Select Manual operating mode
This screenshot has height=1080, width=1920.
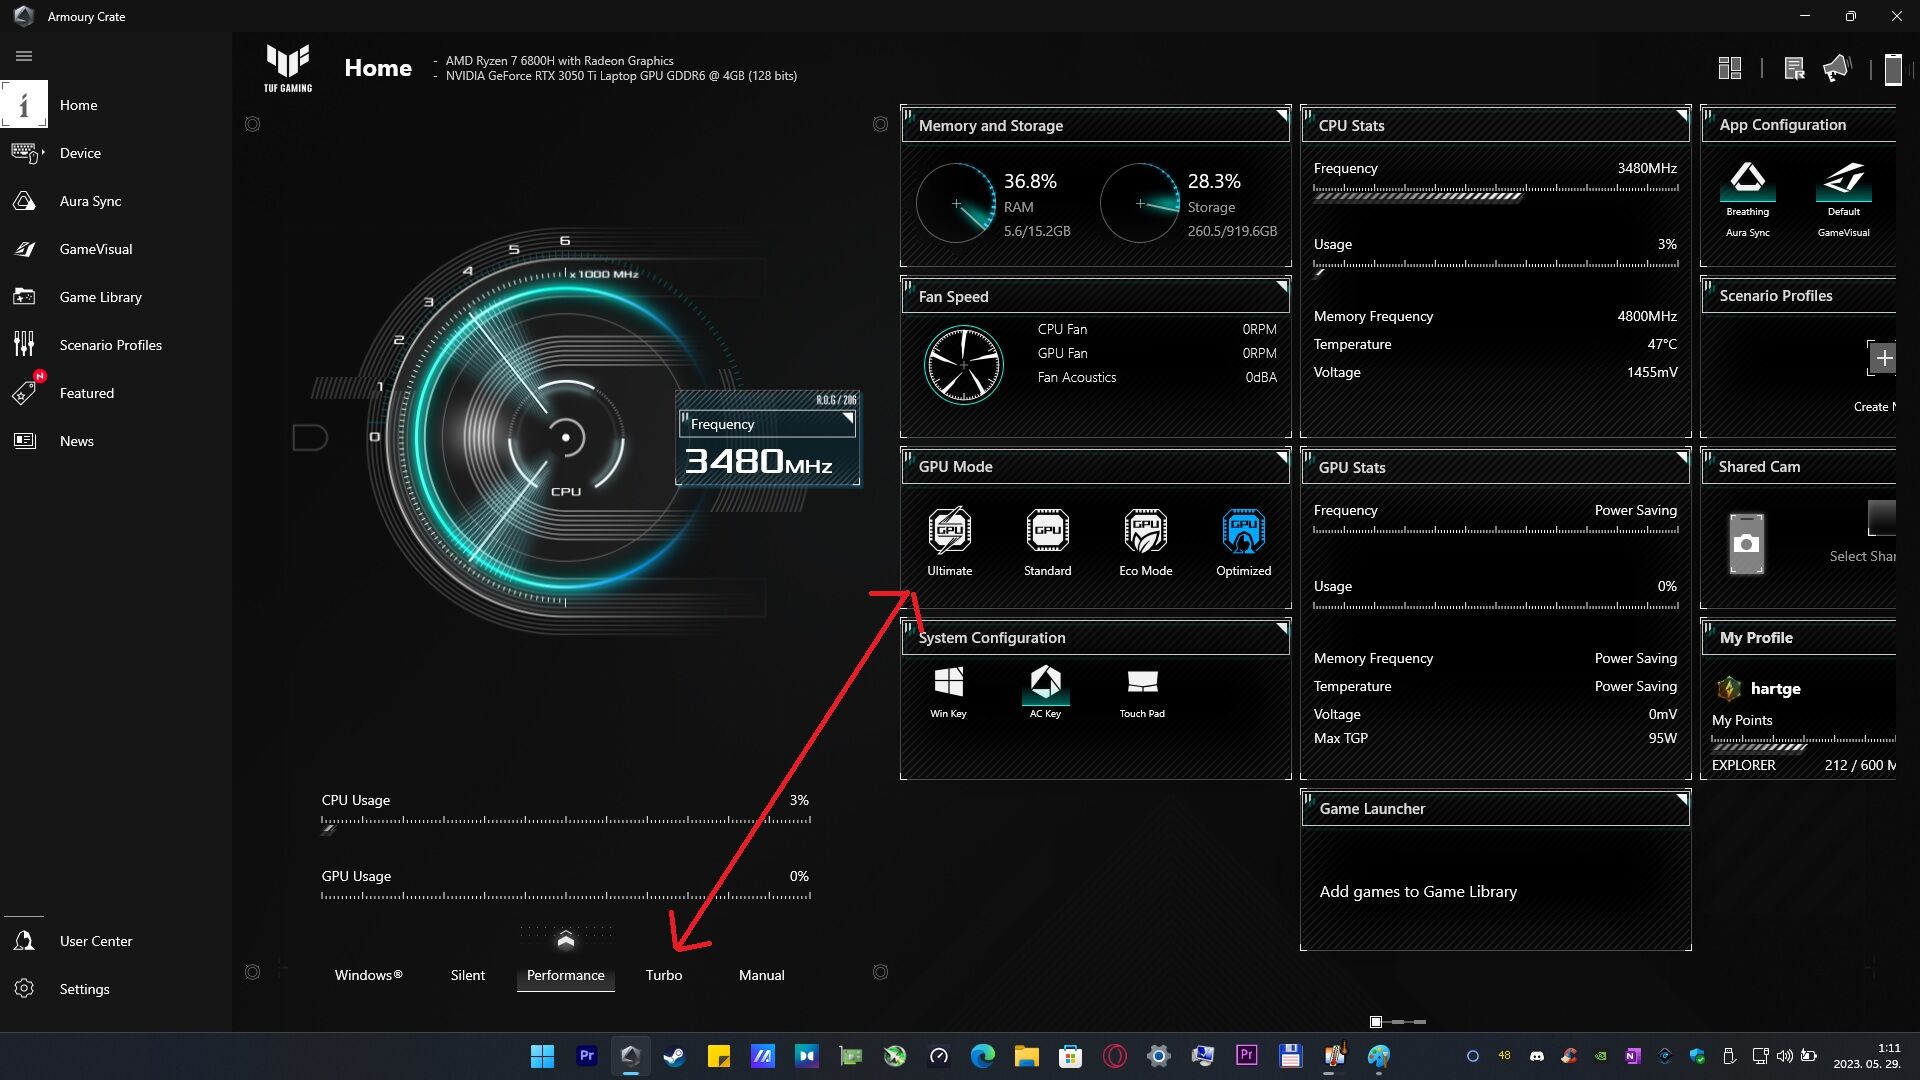[x=761, y=975]
